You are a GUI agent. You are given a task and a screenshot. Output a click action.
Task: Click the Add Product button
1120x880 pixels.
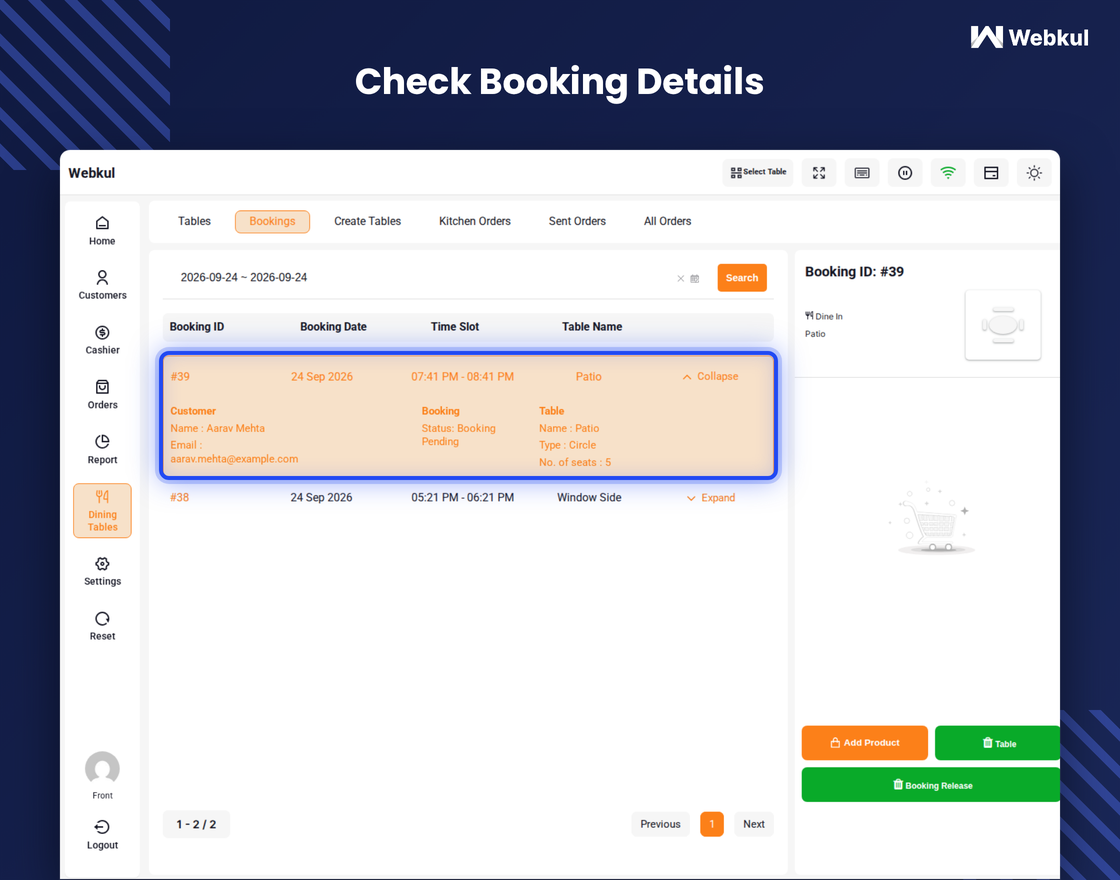click(x=864, y=743)
